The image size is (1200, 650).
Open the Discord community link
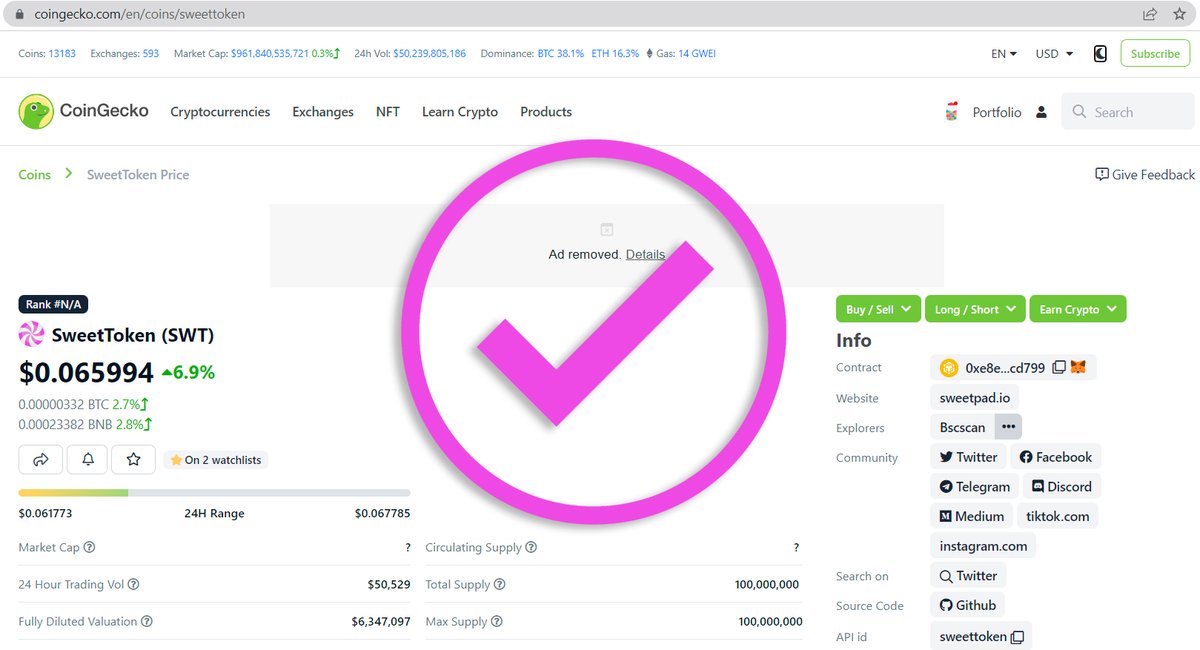[1060, 487]
